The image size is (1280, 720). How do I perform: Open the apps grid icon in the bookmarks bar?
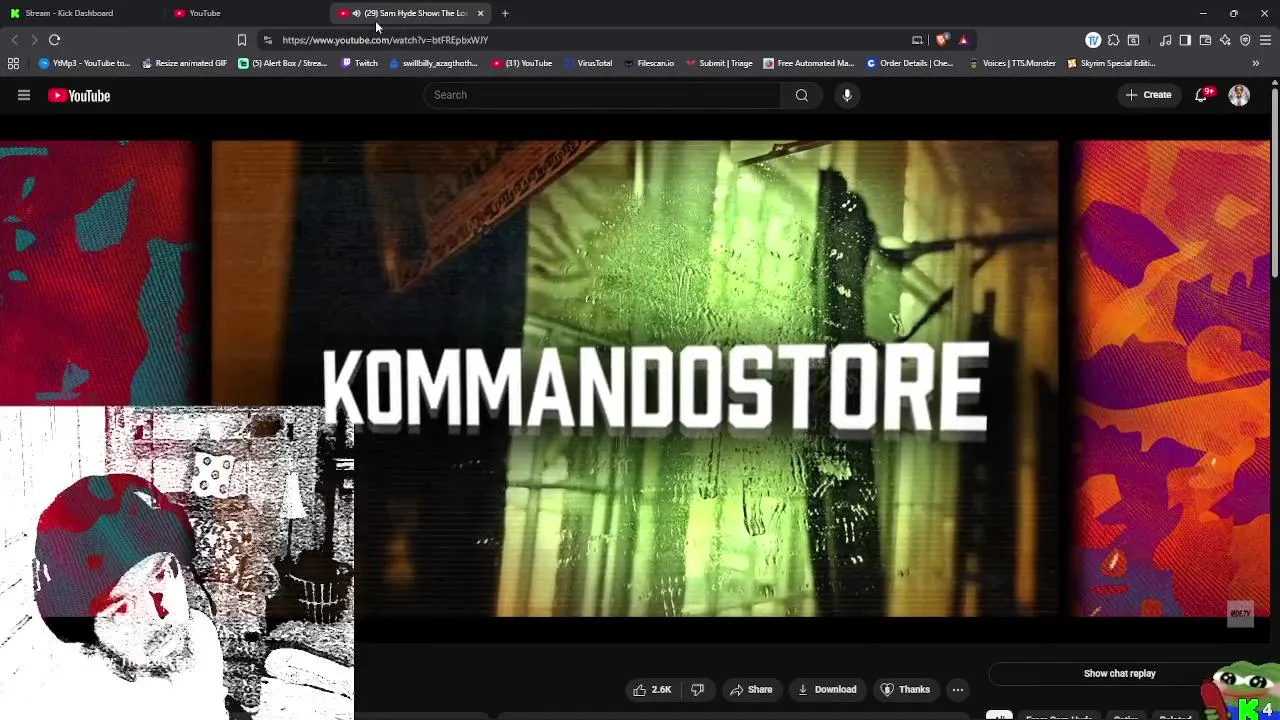13,63
